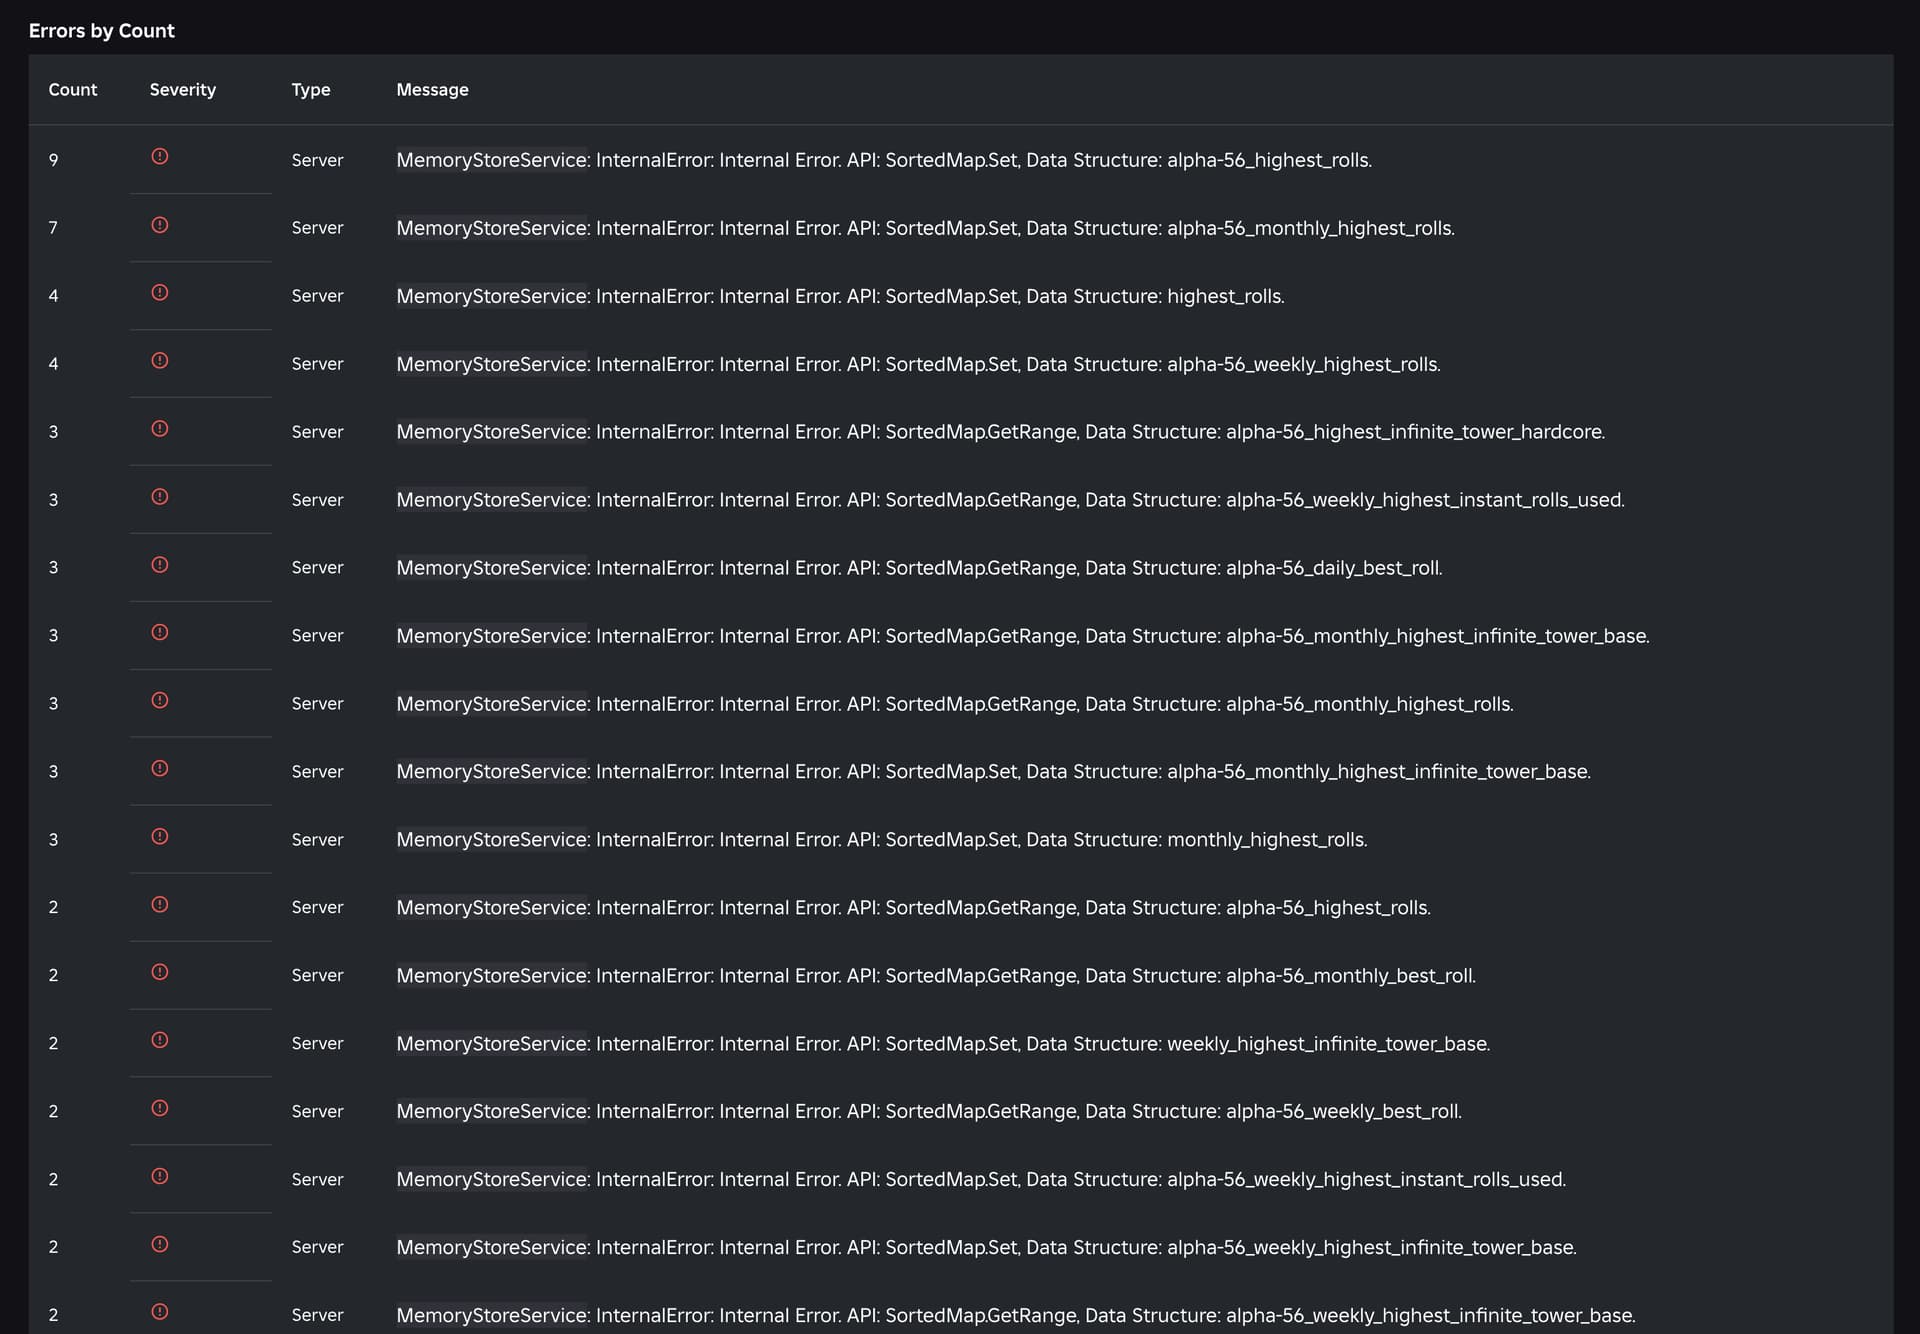Viewport: 1920px width, 1334px height.
Task: Click the Type column header
Action: coord(310,90)
